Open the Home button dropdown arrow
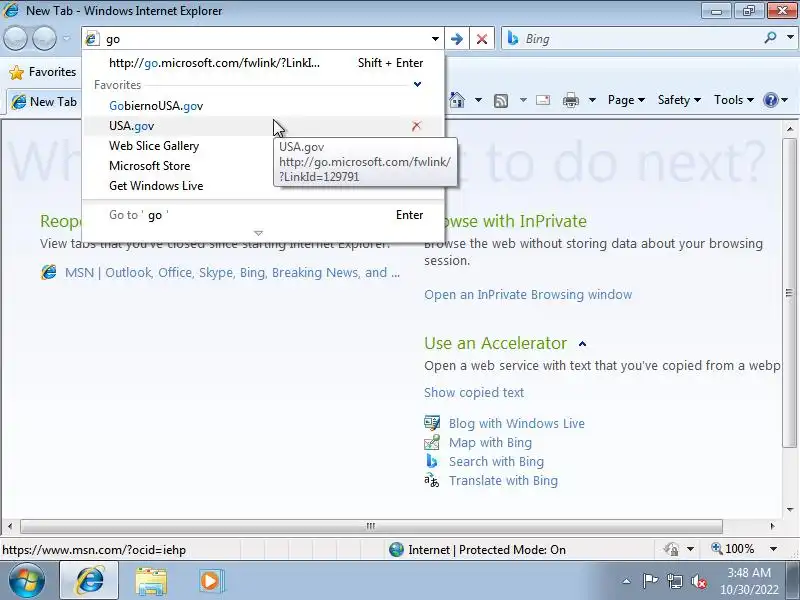The height and width of the screenshot is (600, 800). click(x=478, y=100)
